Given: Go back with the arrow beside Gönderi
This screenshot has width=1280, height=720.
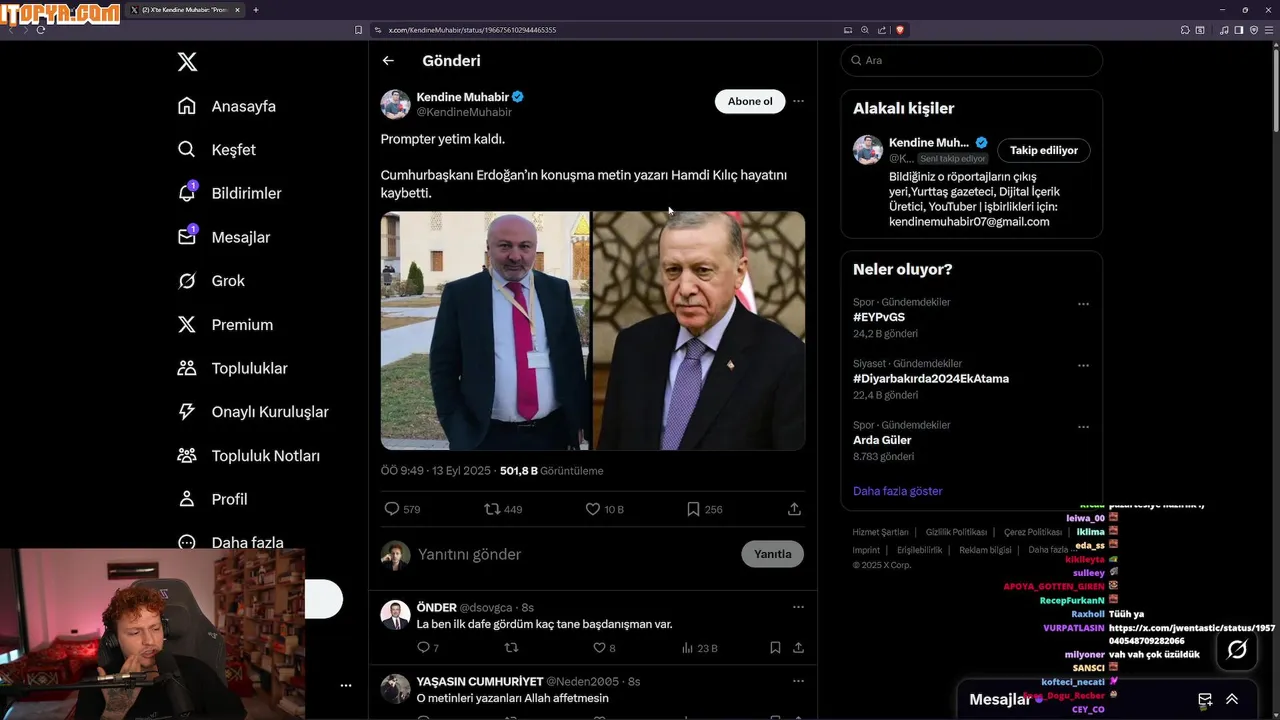Looking at the screenshot, I should [x=388, y=61].
